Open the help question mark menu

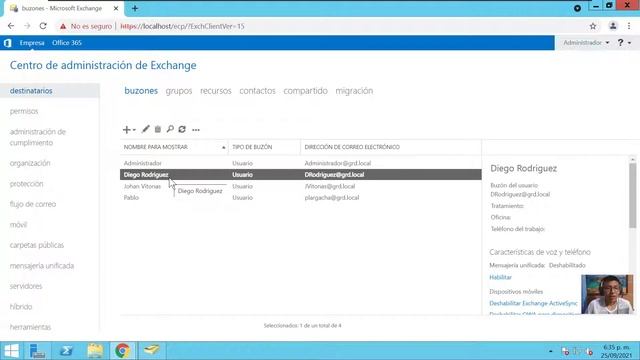point(624,42)
